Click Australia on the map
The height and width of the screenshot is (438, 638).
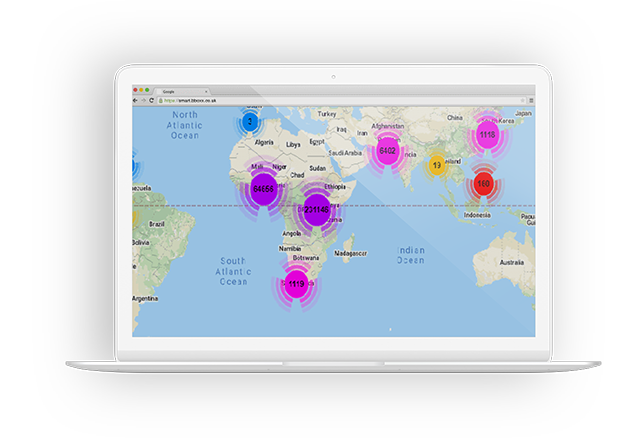click(x=510, y=262)
